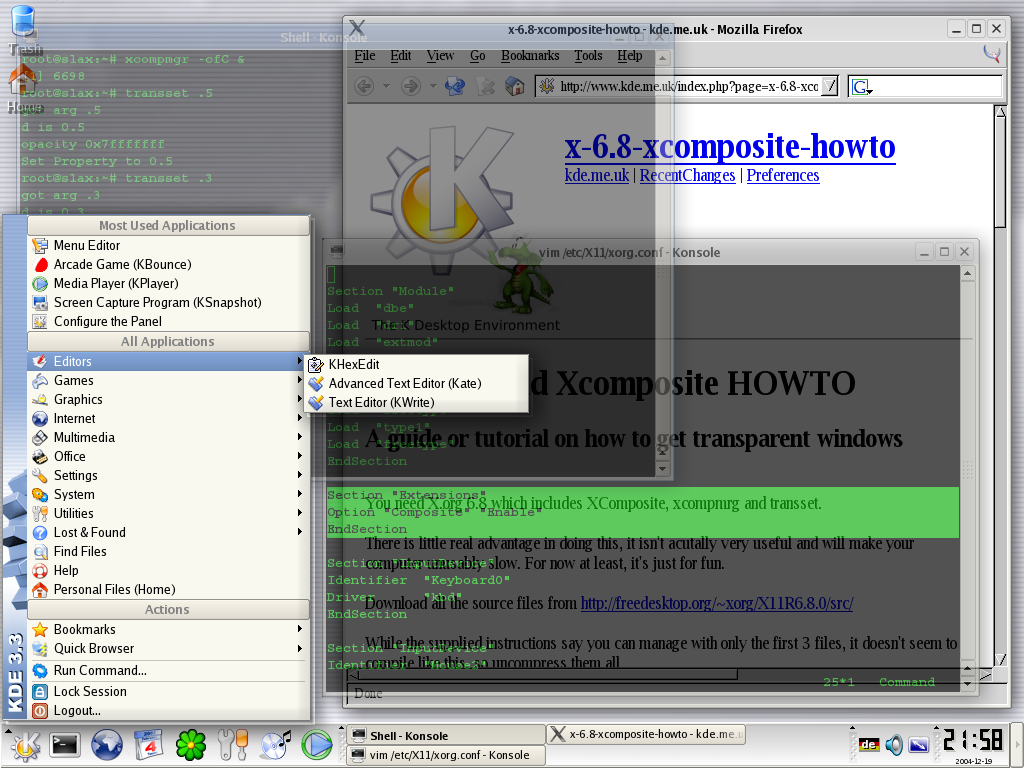Expand Bookmarks in Actions section
Screen dimensions: 1024x768
point(168,629)
